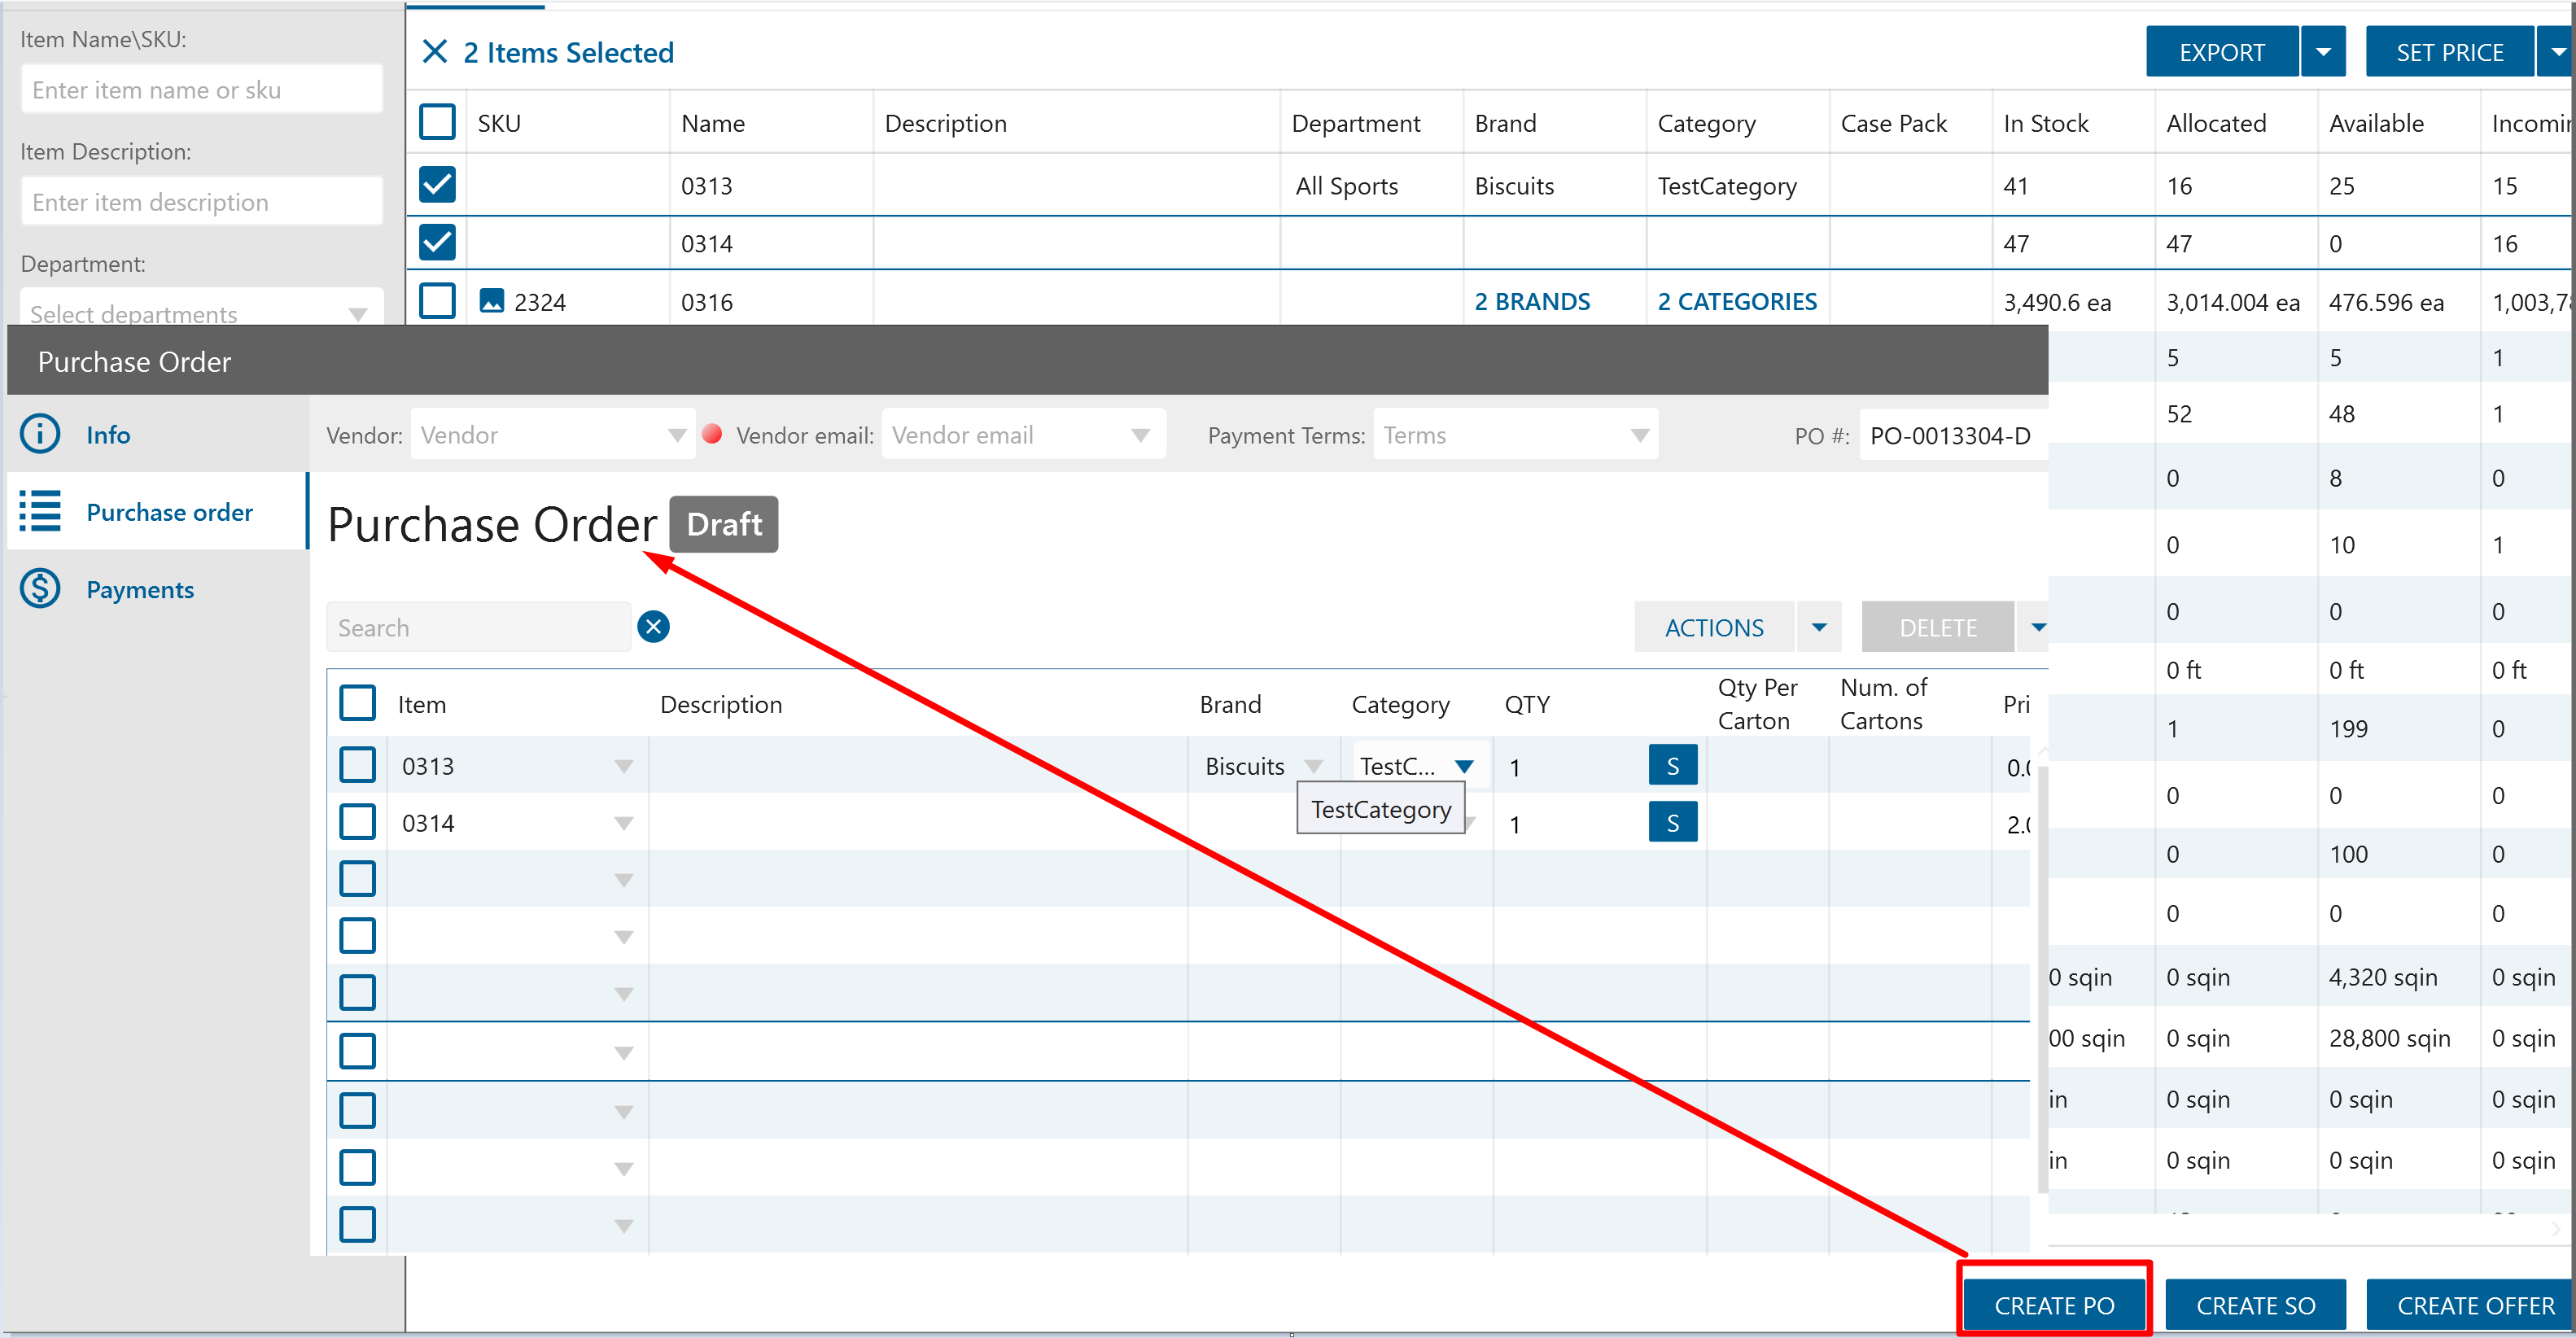
Task: Check the box for purchase order item 0314
Action: pos(357,823)
